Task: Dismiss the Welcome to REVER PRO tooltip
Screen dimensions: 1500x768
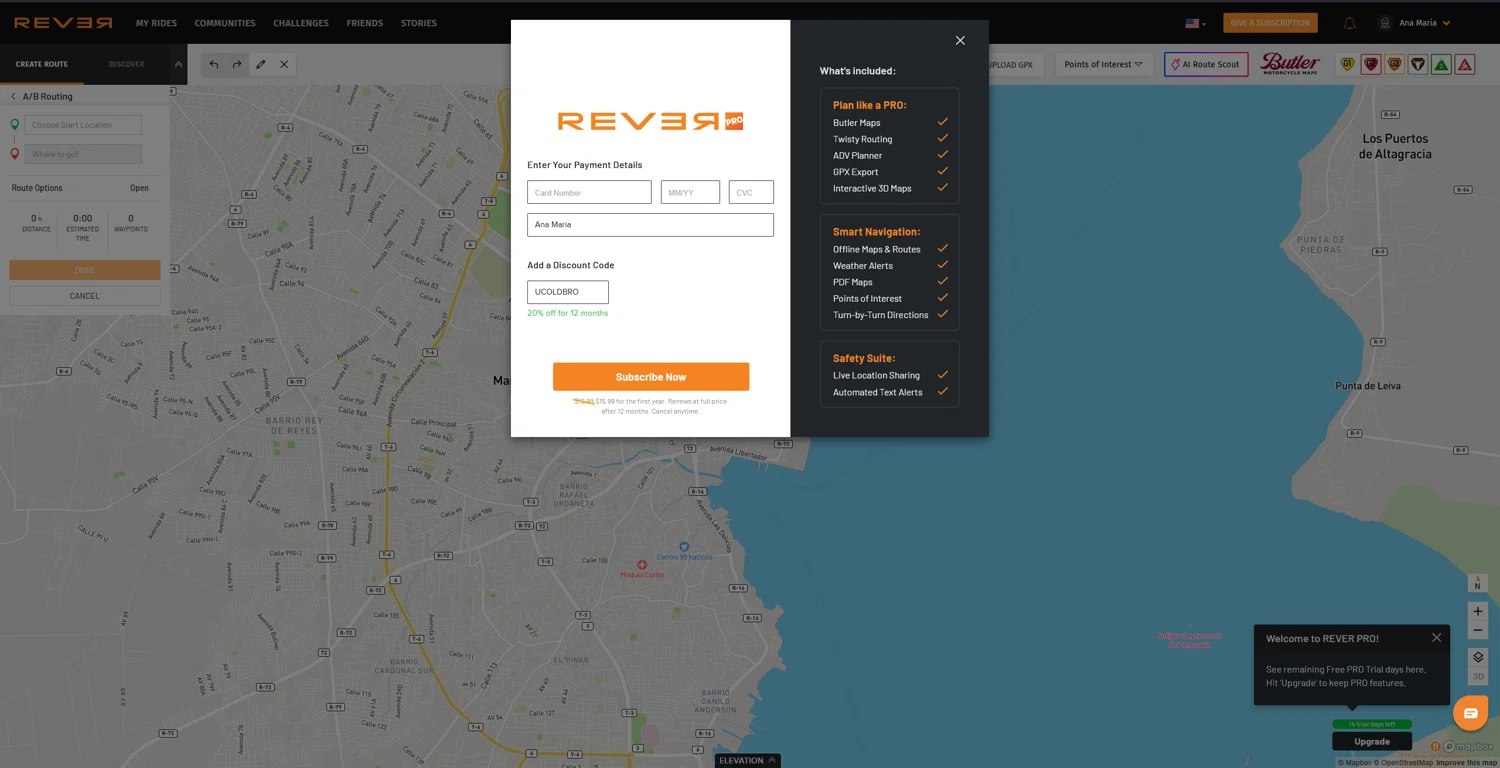Action: click(x=1436, y=638)
